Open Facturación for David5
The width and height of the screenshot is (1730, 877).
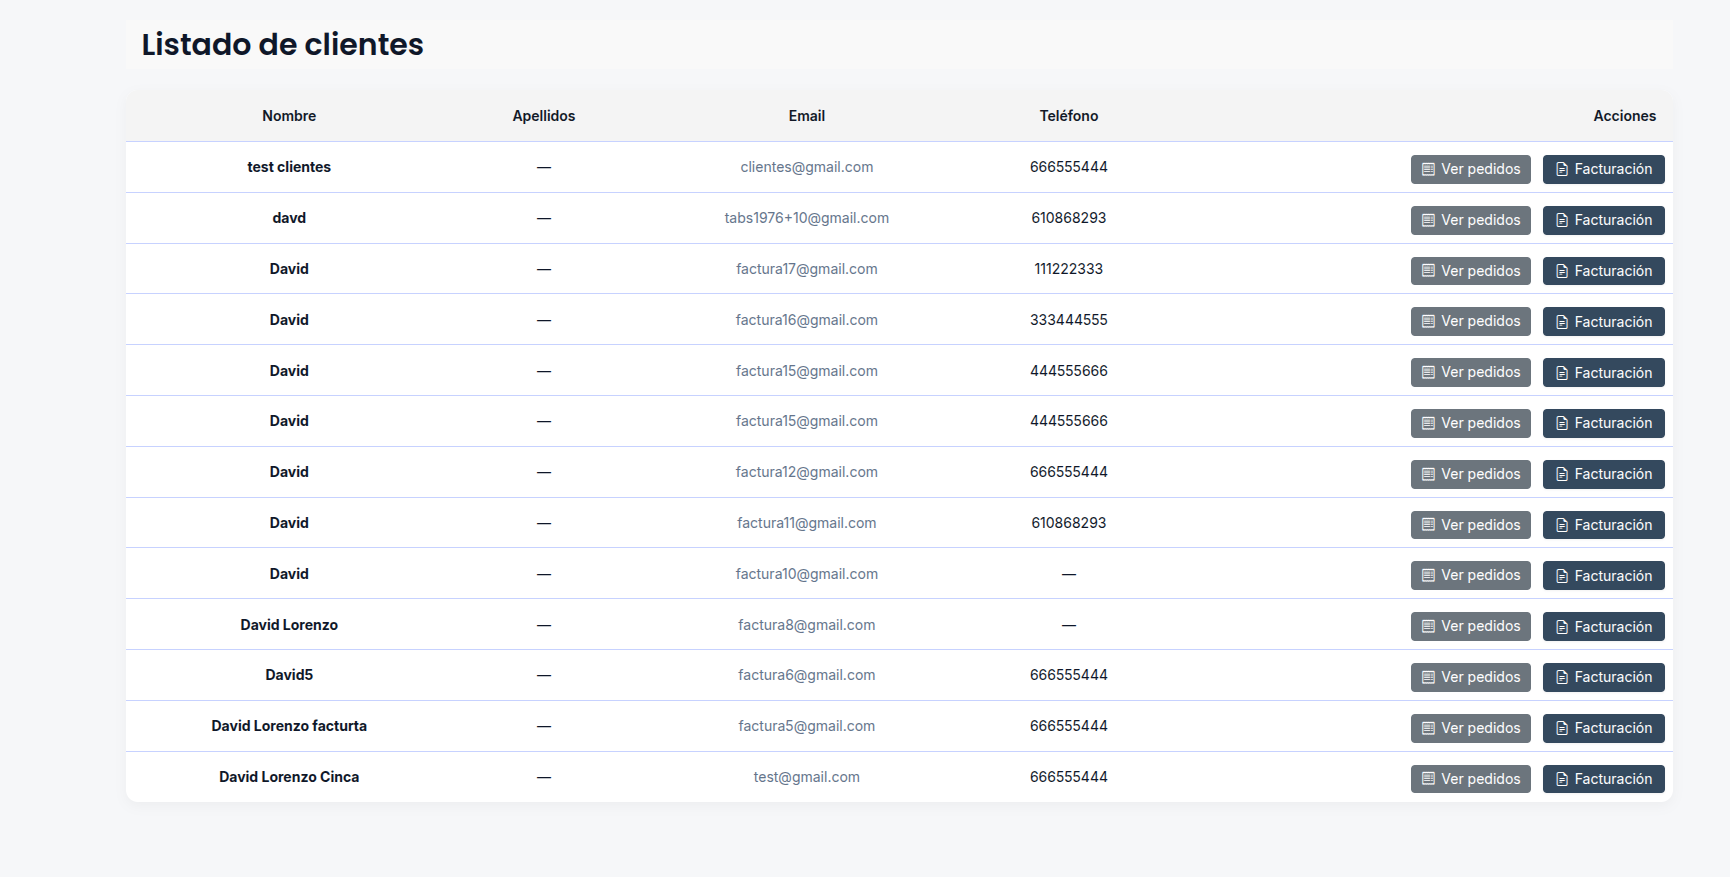pos(1603,678)
